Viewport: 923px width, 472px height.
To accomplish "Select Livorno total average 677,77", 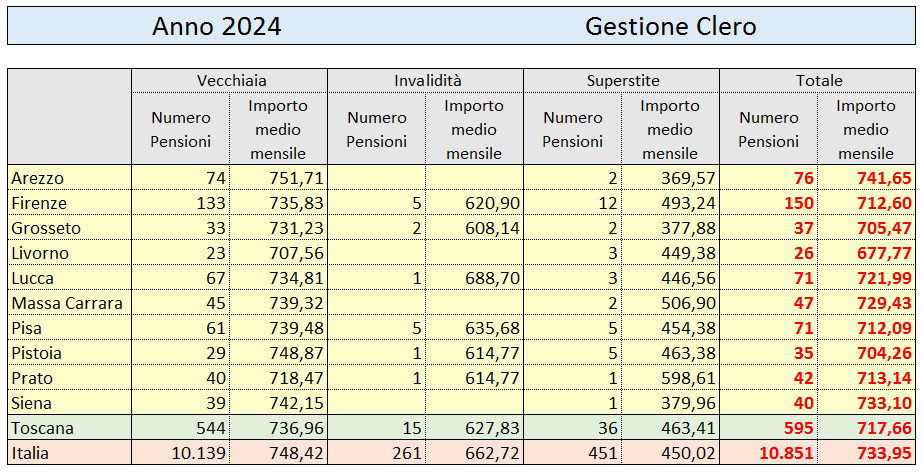I will click(885, 254).
